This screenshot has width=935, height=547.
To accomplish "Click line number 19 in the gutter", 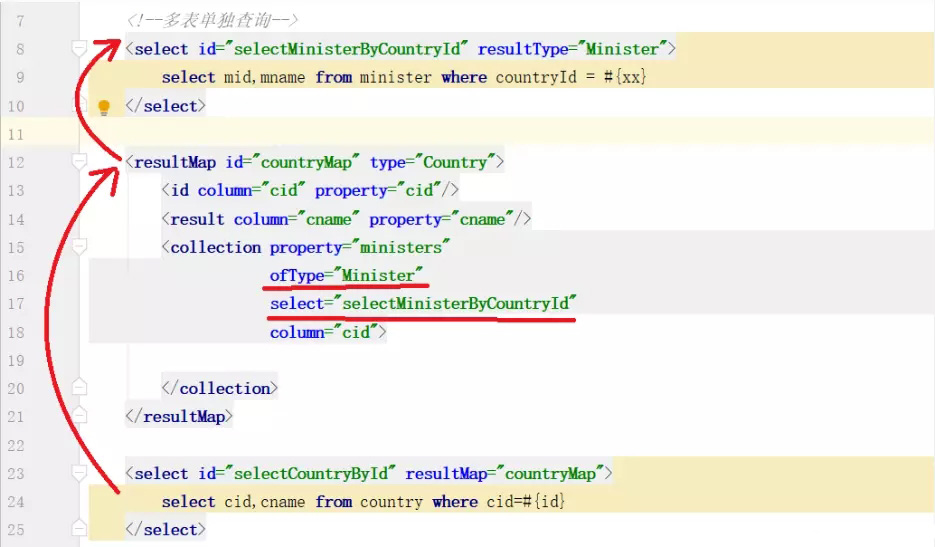I will pos(16,361).
